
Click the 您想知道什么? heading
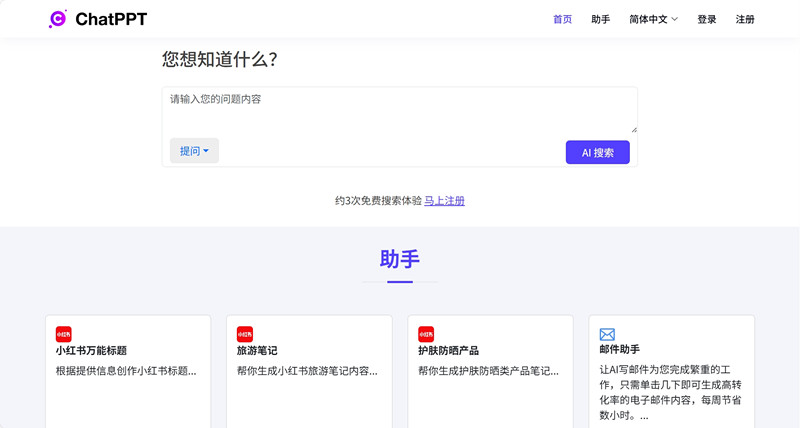tap(220, 59)
